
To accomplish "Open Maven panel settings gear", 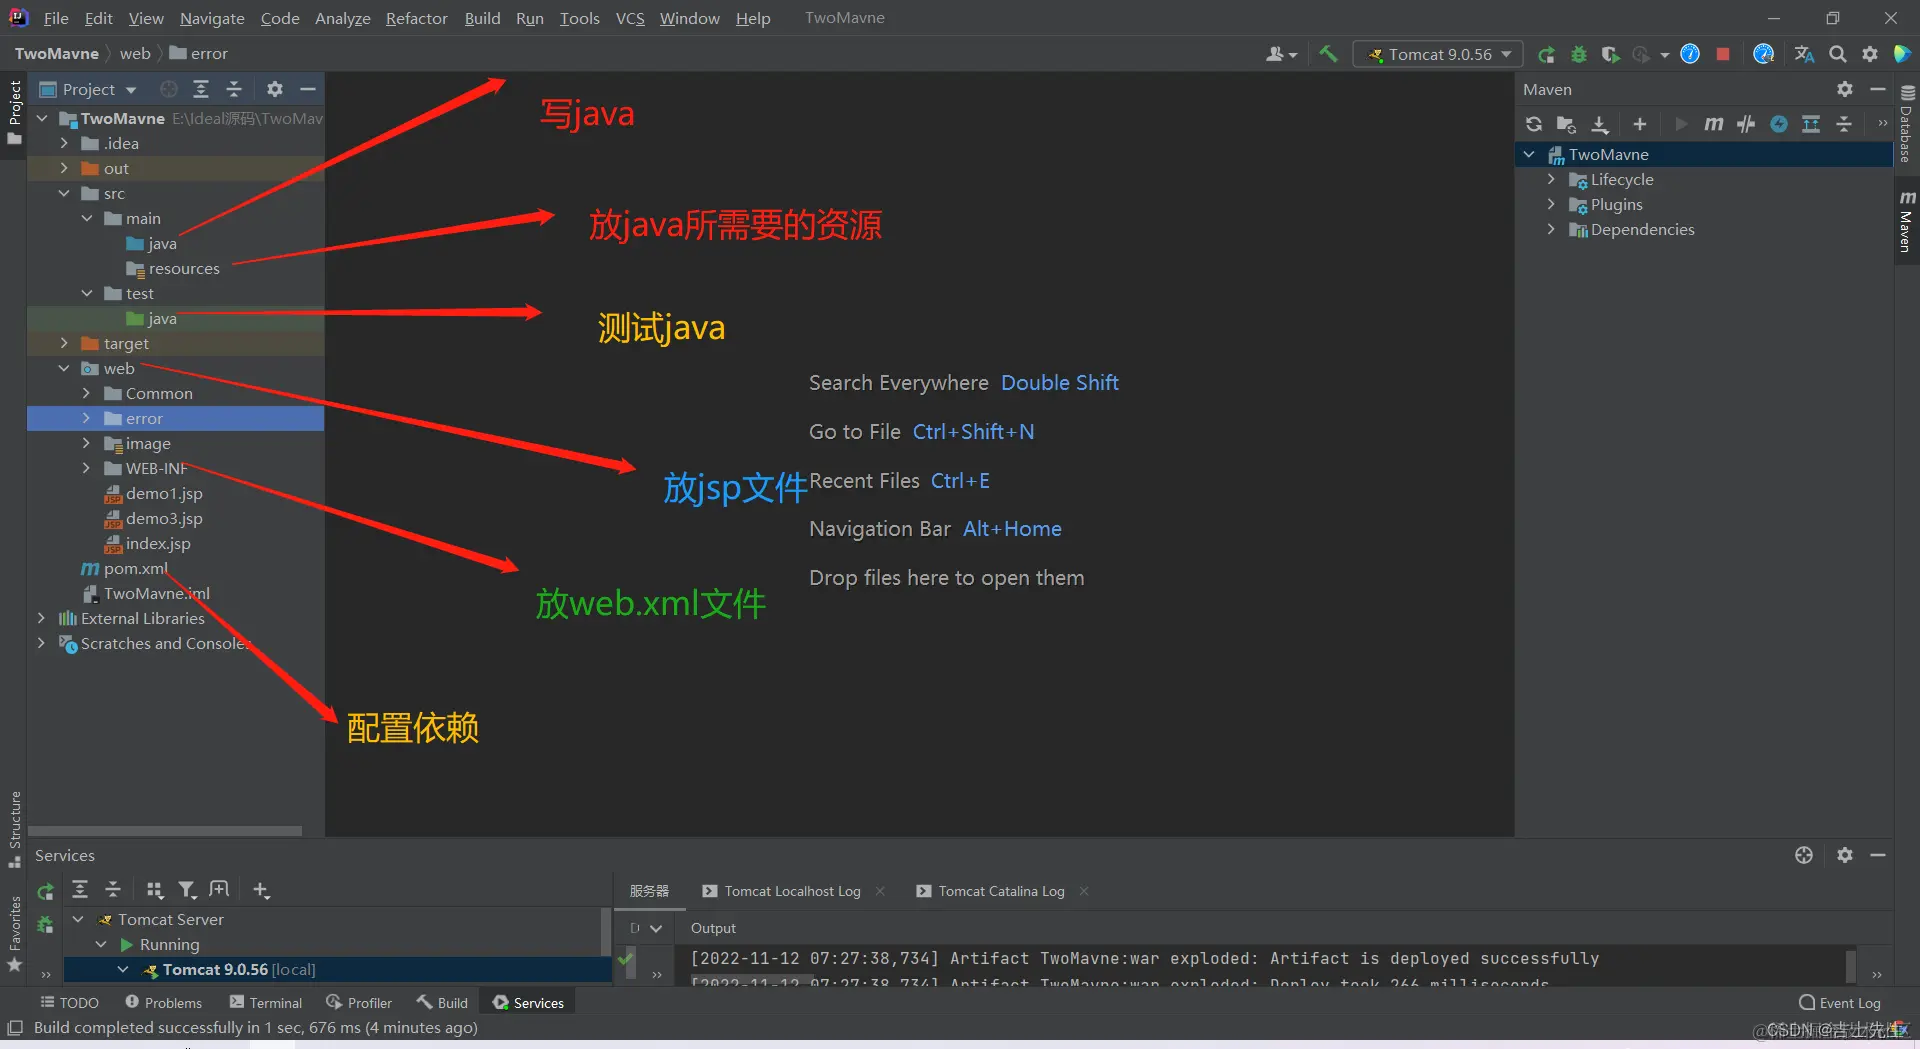I will 1845,89.
